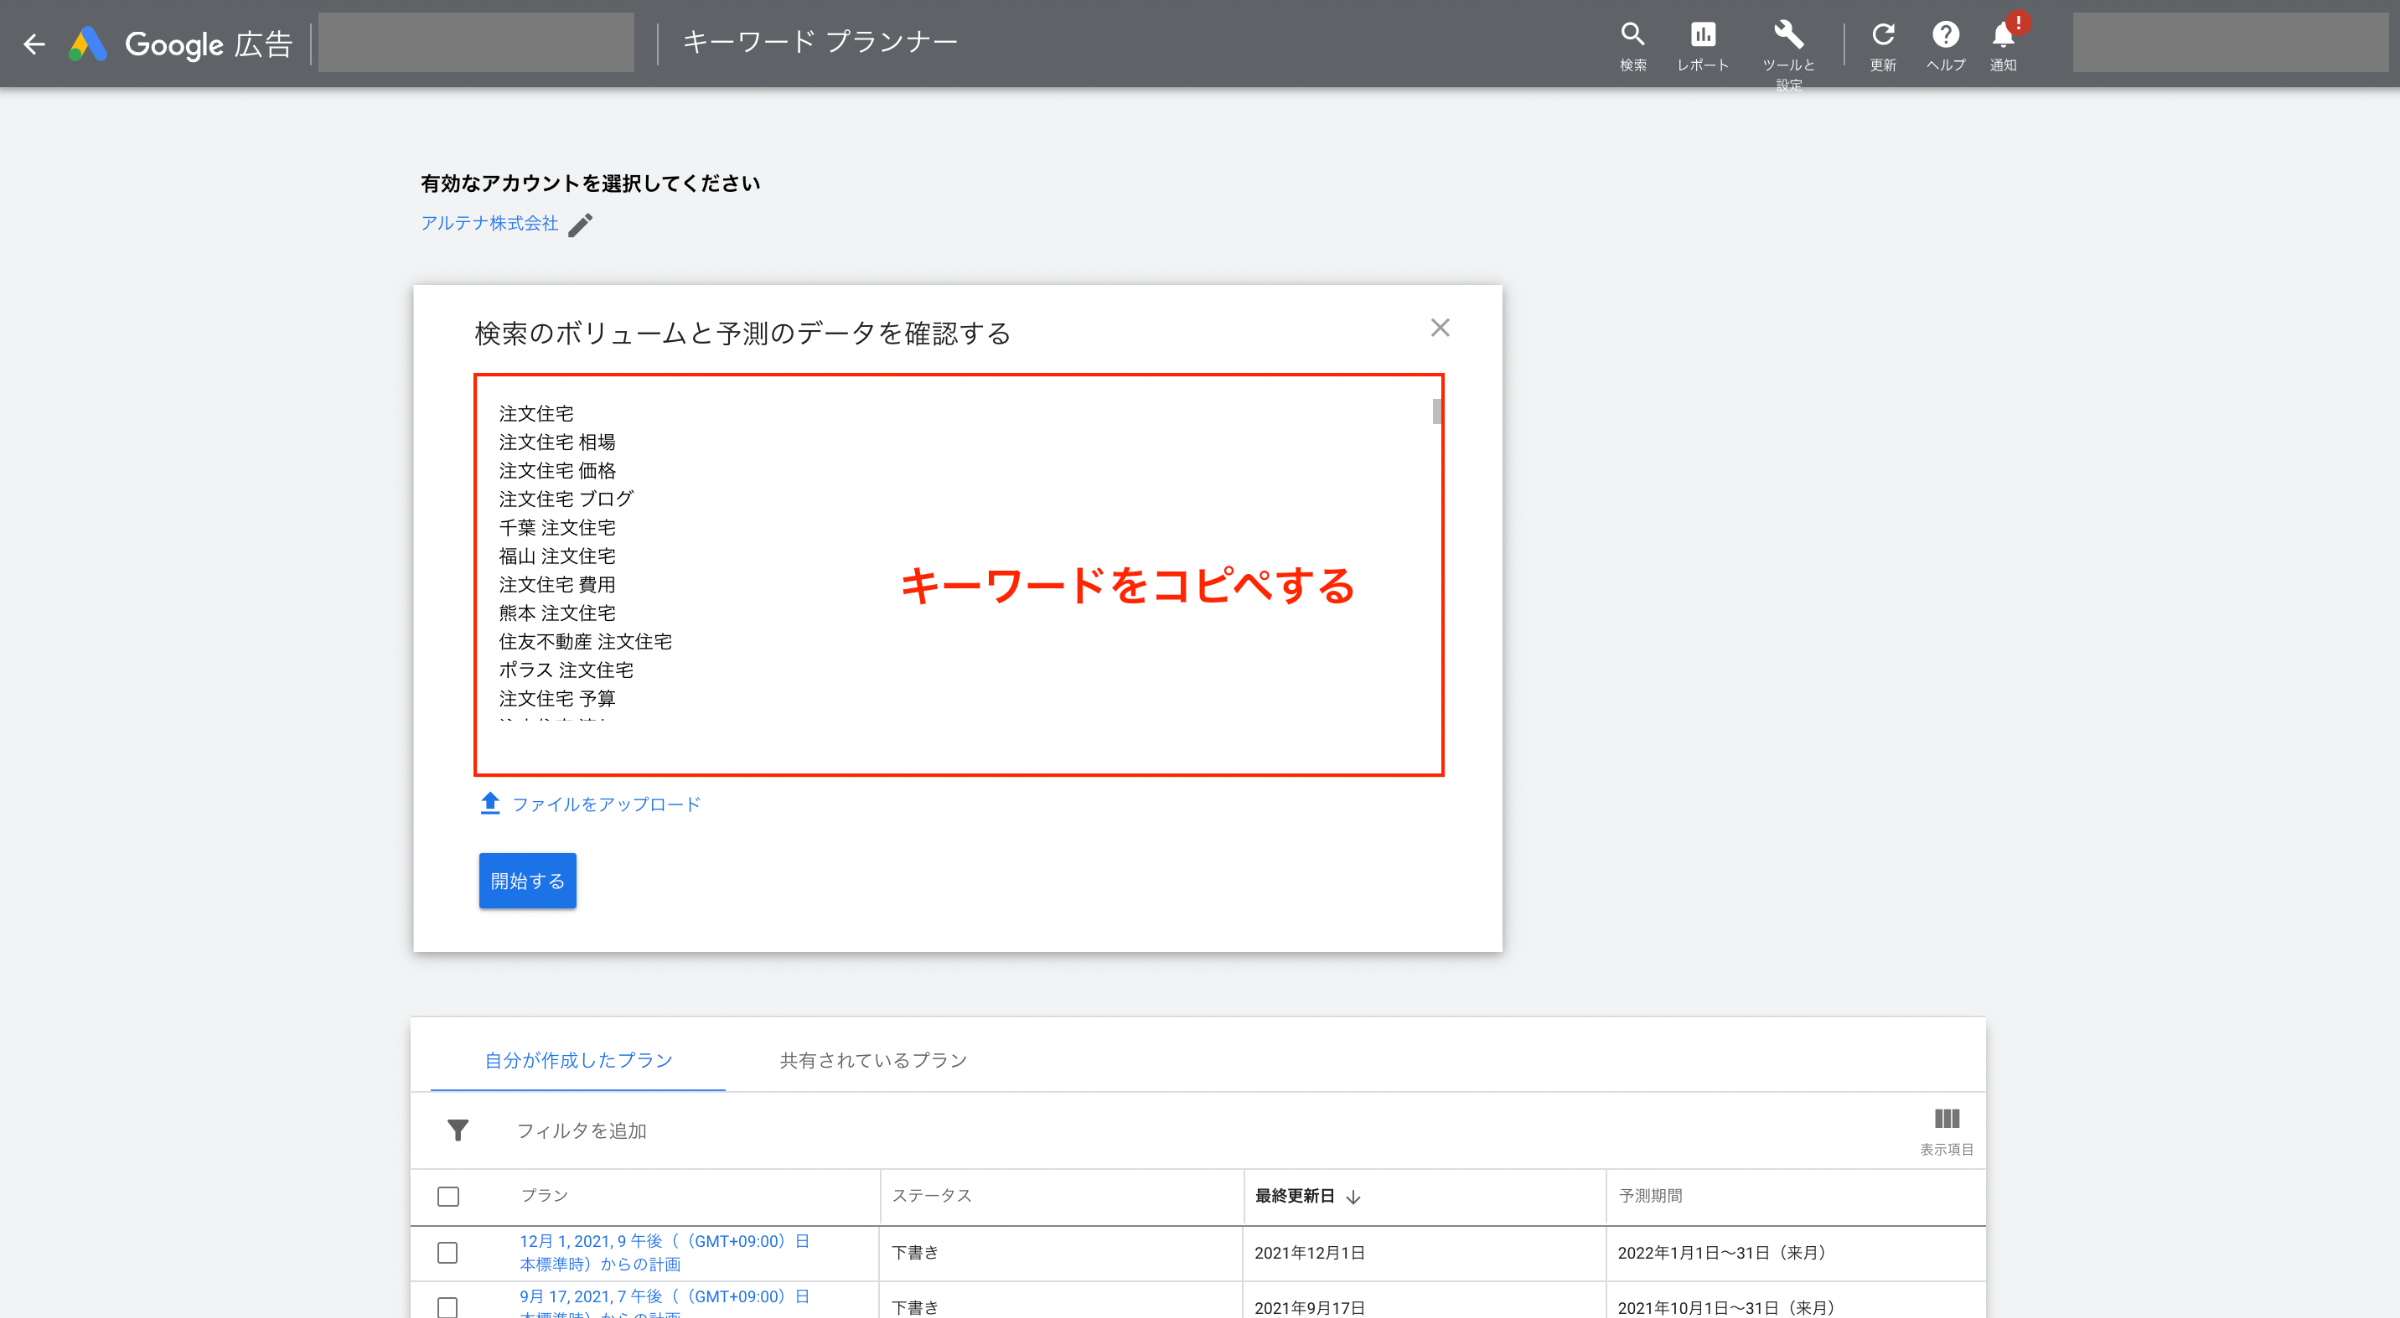The width and height of the screenshot is (2400, 1318).
Task: Open the 9月 17, 2021 plan link
Action: [x=665, y=1305]
